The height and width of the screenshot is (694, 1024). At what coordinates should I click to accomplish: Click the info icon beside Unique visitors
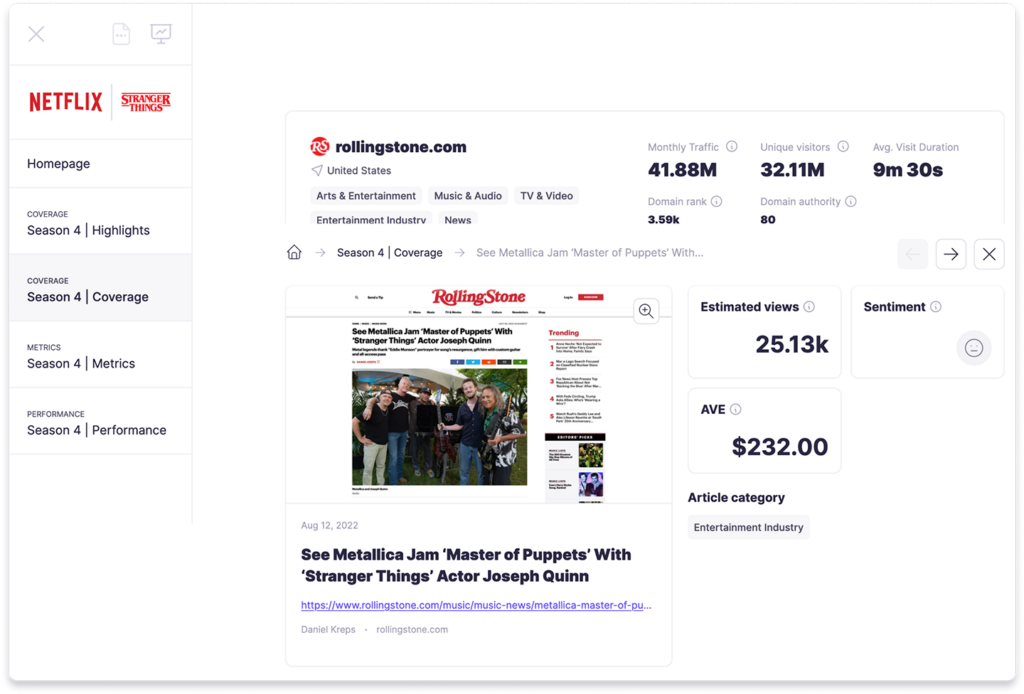843,147
